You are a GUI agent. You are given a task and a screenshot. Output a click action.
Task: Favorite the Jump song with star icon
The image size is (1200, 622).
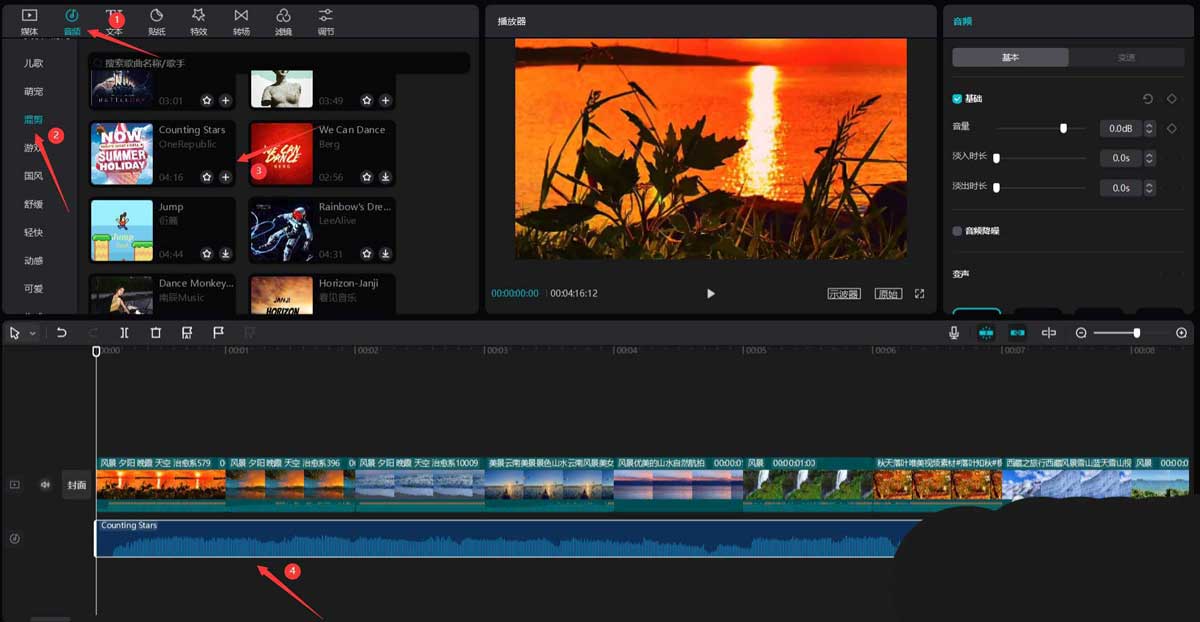click(x=207, y=254)
